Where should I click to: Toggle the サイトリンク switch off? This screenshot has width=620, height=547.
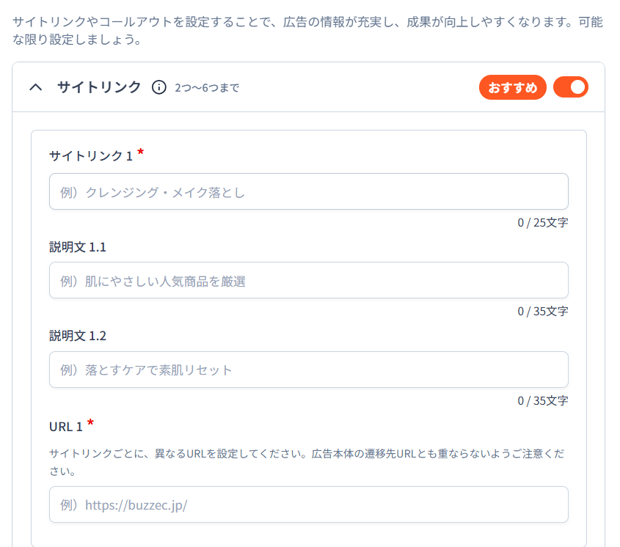click(571, 87)
